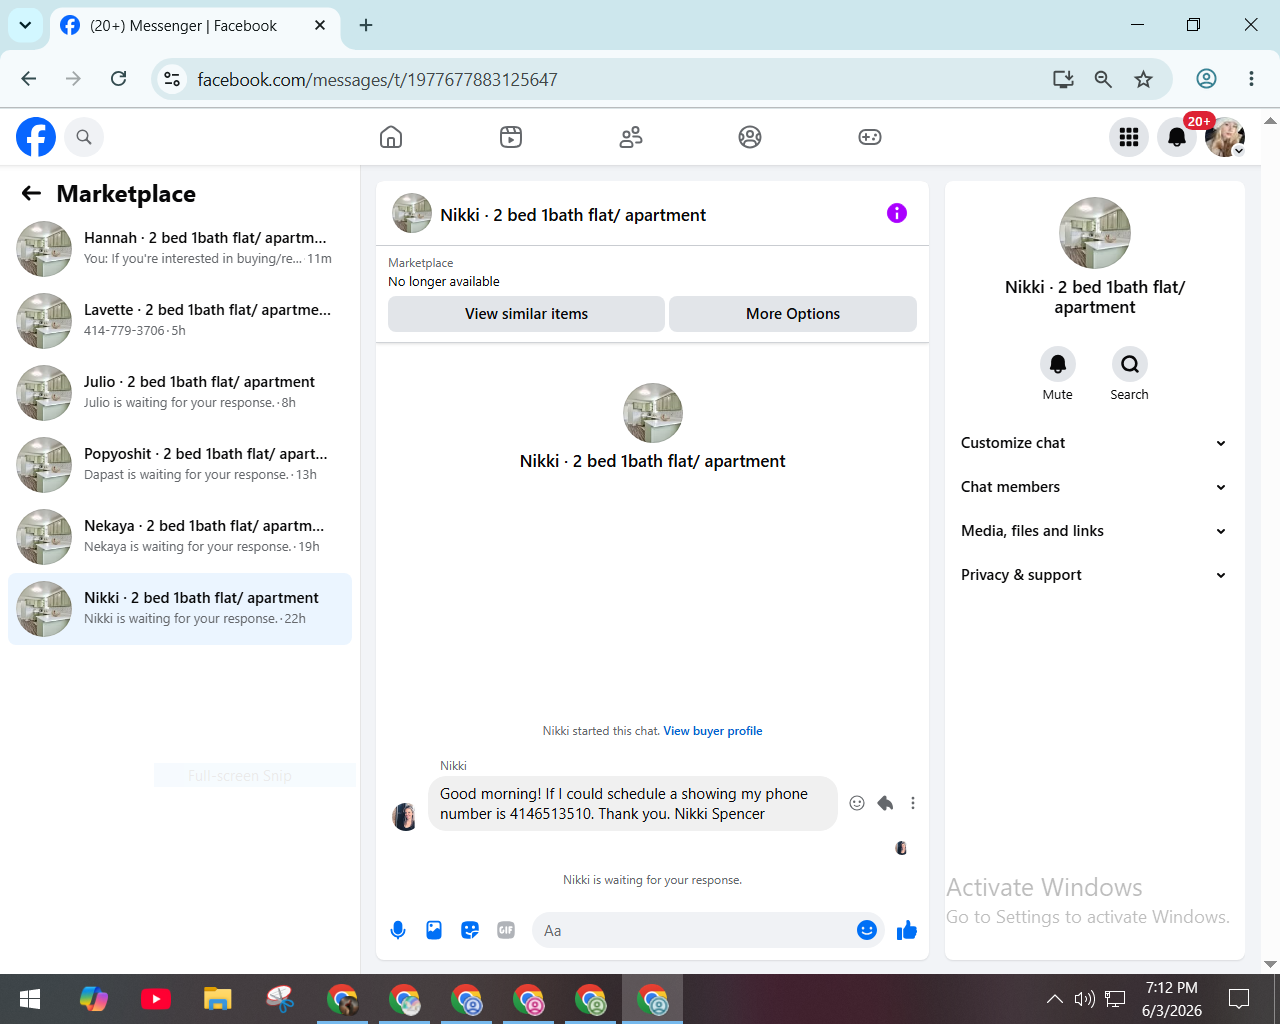Expand Privacy & support section
1280x1024 pixels.
pyautogui.click(x=1094, y=575)
